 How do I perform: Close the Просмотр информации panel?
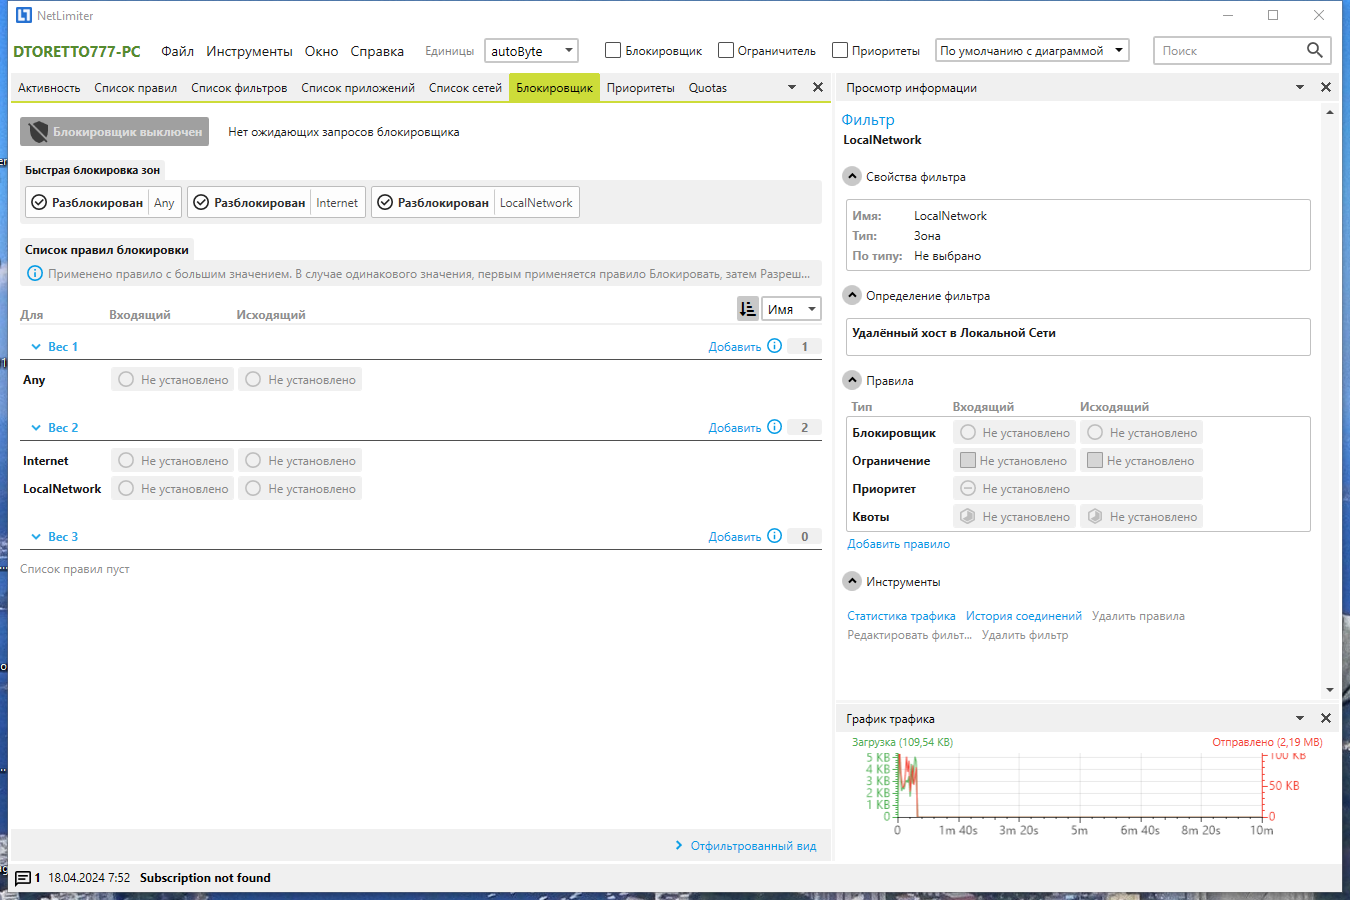[x=1326, y=87]
